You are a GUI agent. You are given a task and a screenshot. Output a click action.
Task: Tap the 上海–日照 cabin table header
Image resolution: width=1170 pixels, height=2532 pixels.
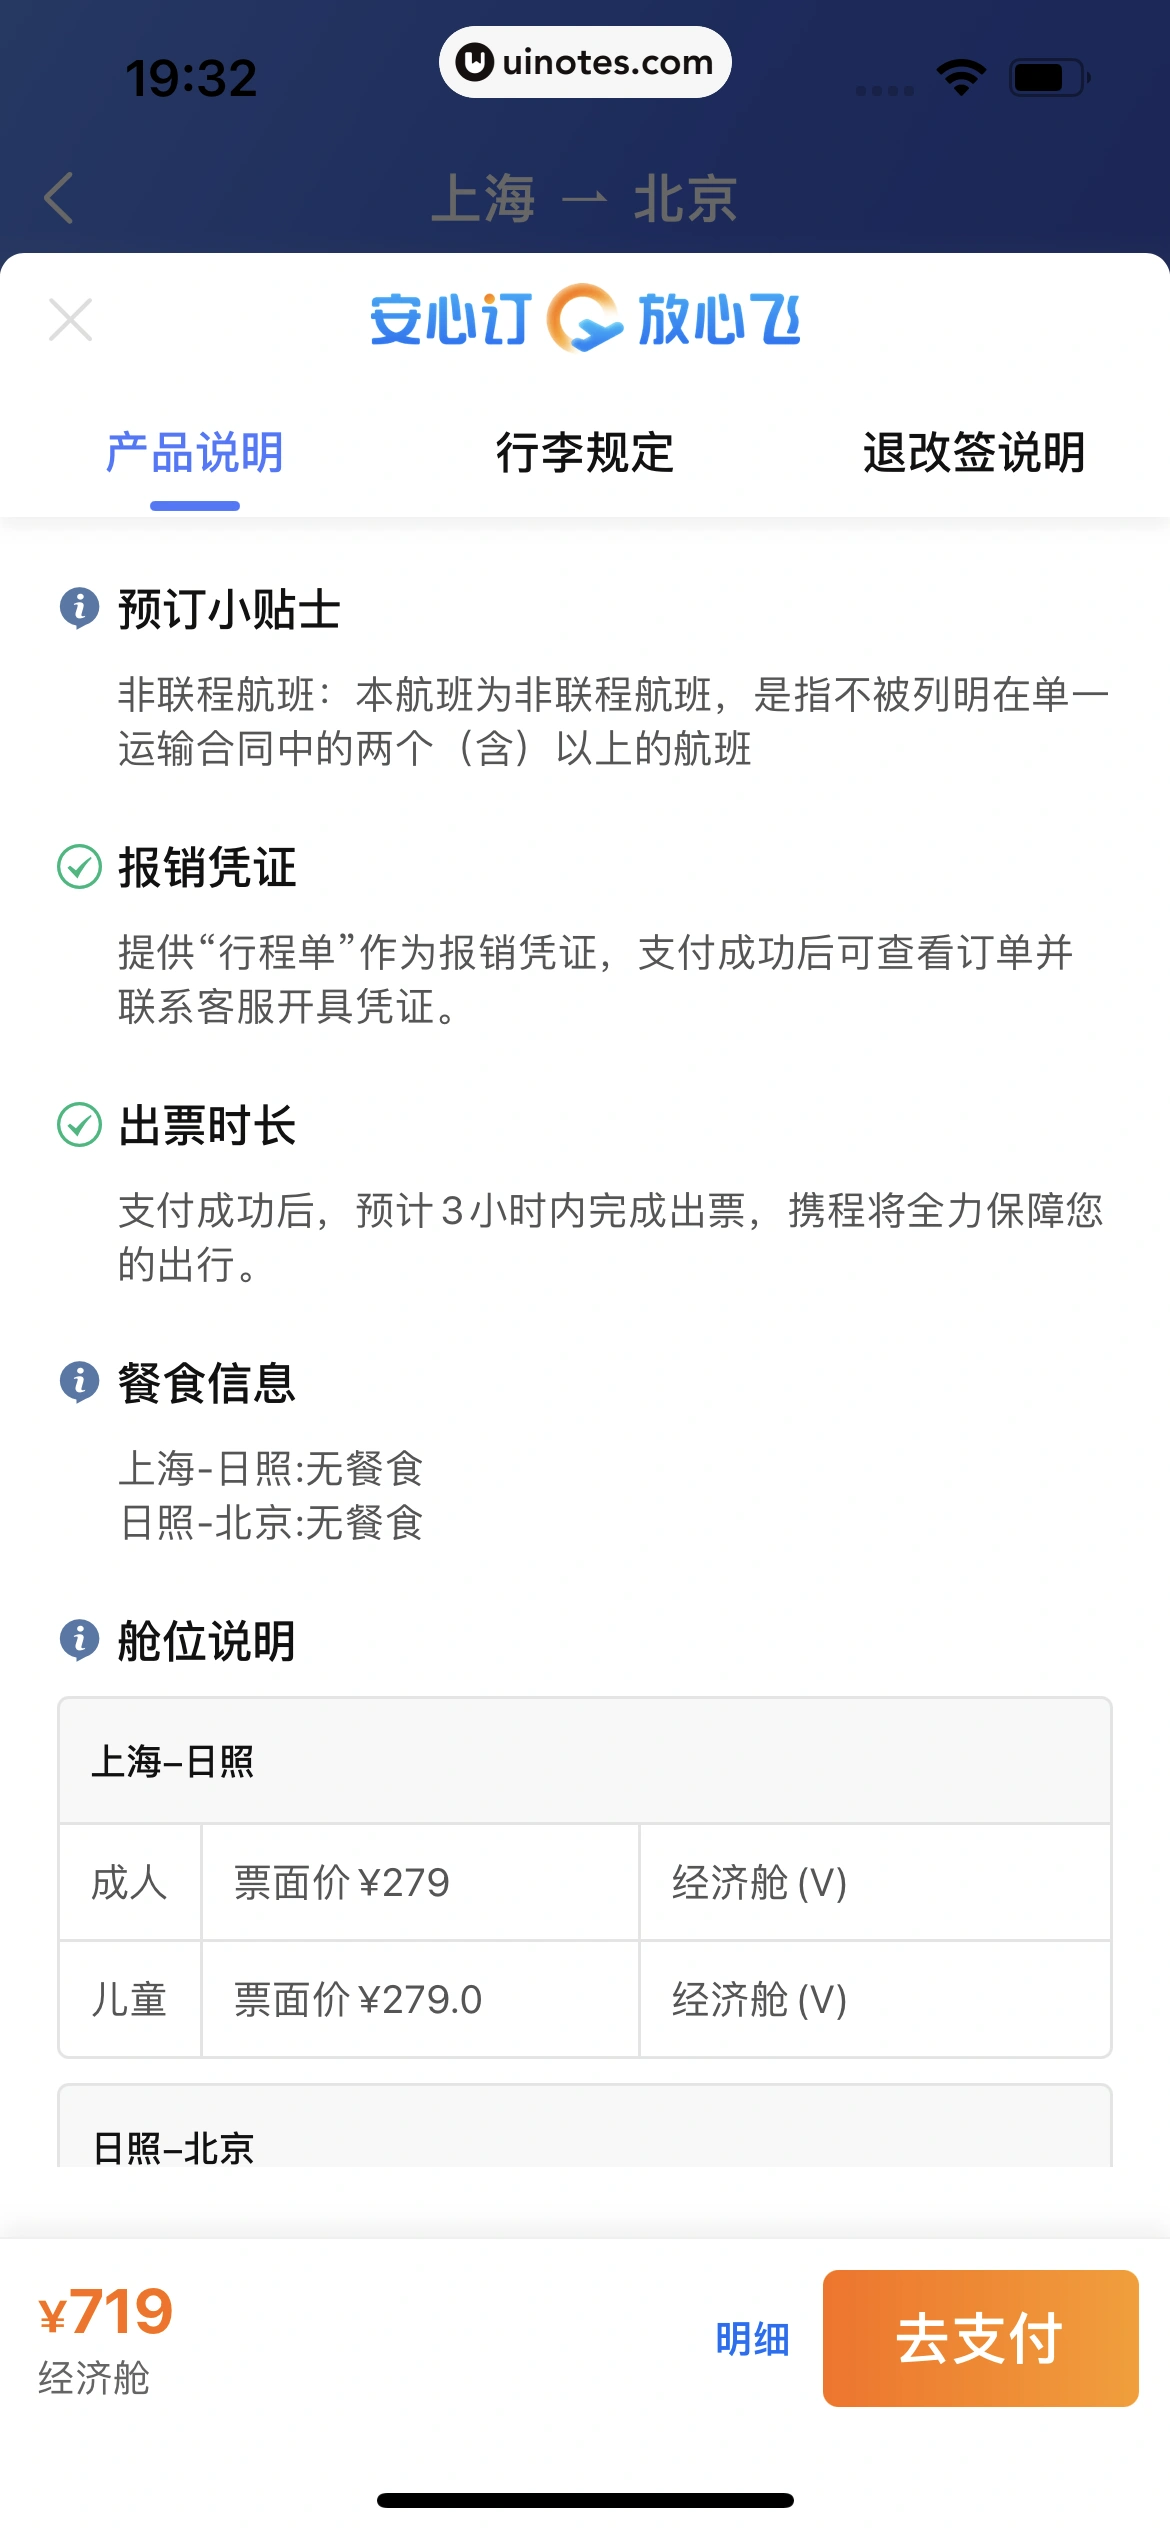[x=172, y=1761]
